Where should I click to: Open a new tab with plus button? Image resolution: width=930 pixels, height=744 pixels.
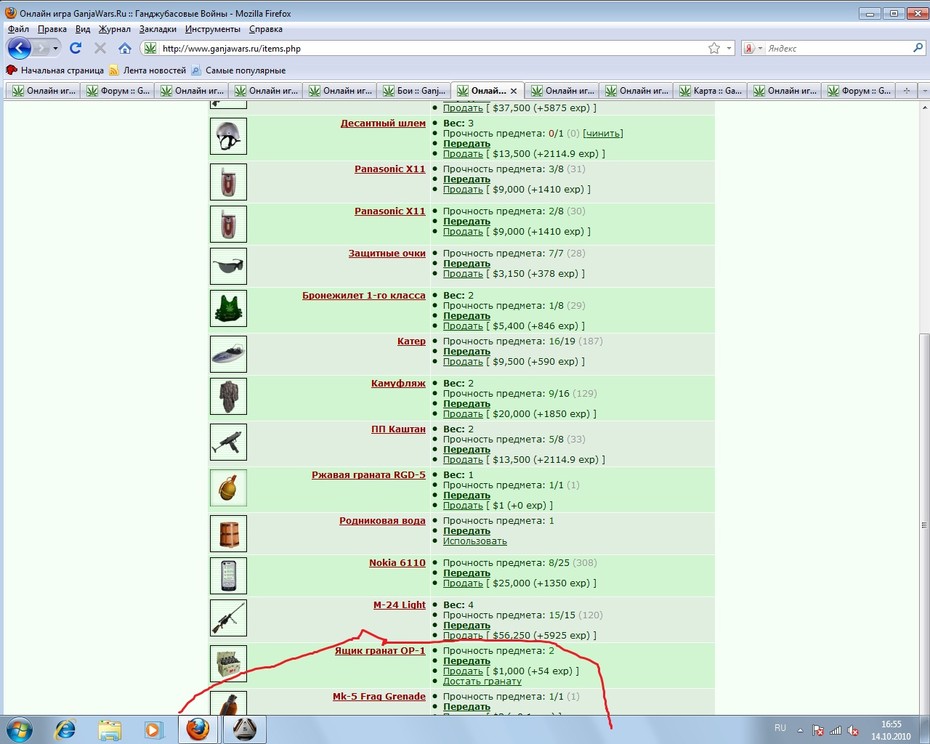point(906,91)
